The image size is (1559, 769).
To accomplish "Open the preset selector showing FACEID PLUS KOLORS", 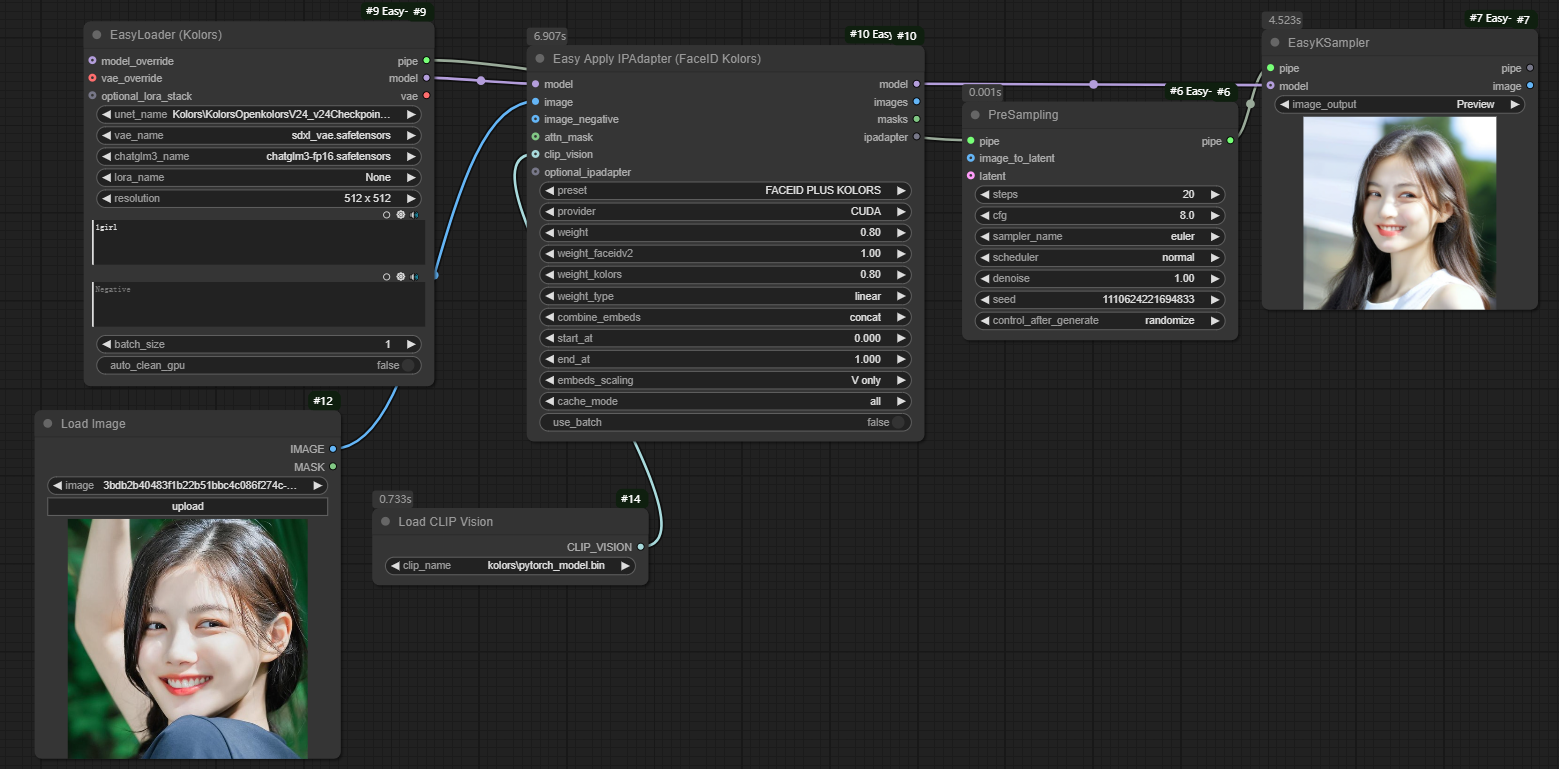I will [725, 191].
